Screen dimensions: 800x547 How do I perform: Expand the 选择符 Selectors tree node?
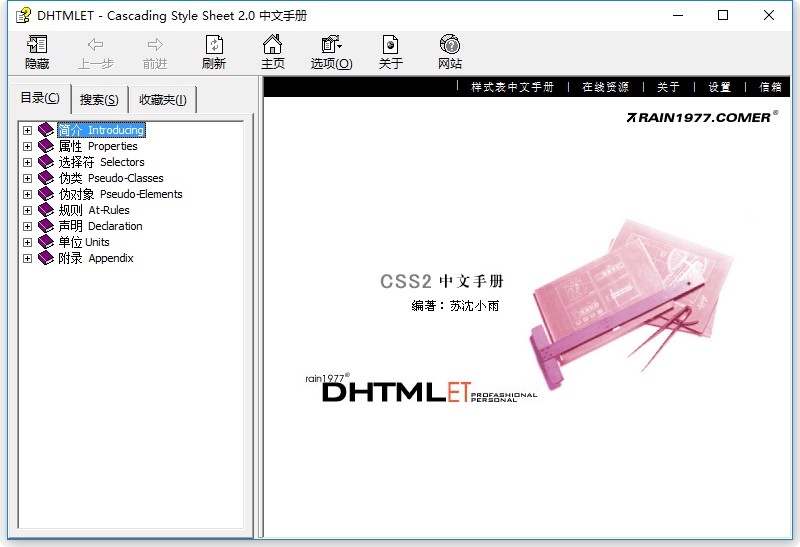[27, 162]
